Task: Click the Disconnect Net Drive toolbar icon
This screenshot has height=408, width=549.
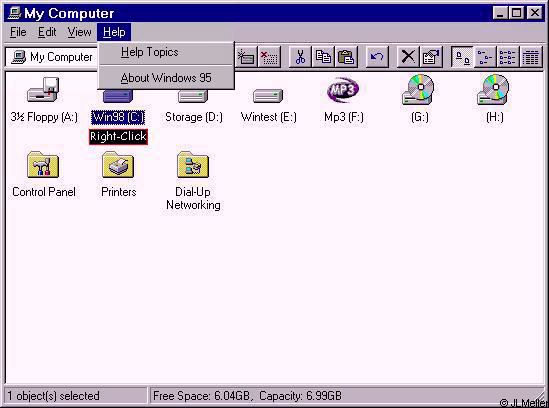Action: point(269,57)
